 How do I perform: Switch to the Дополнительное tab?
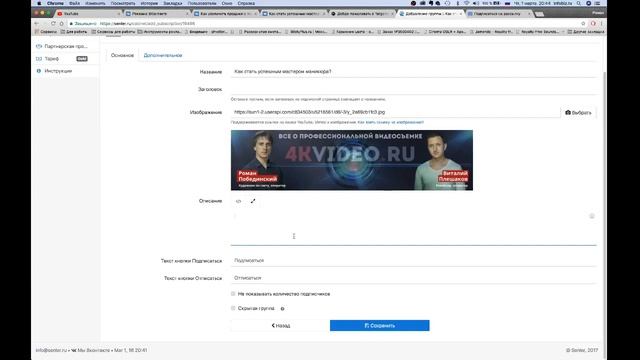tap(163, 55)
